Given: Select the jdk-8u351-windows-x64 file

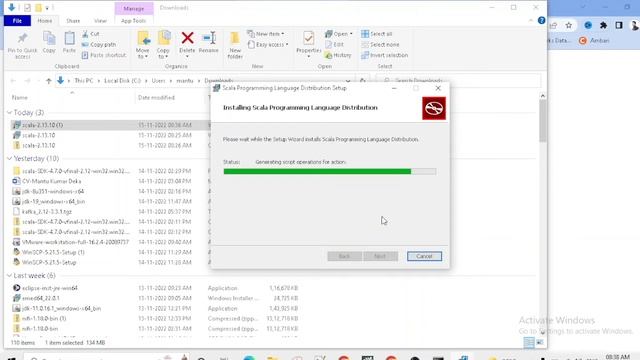Looking at the screenshot, I should (53, 191).
